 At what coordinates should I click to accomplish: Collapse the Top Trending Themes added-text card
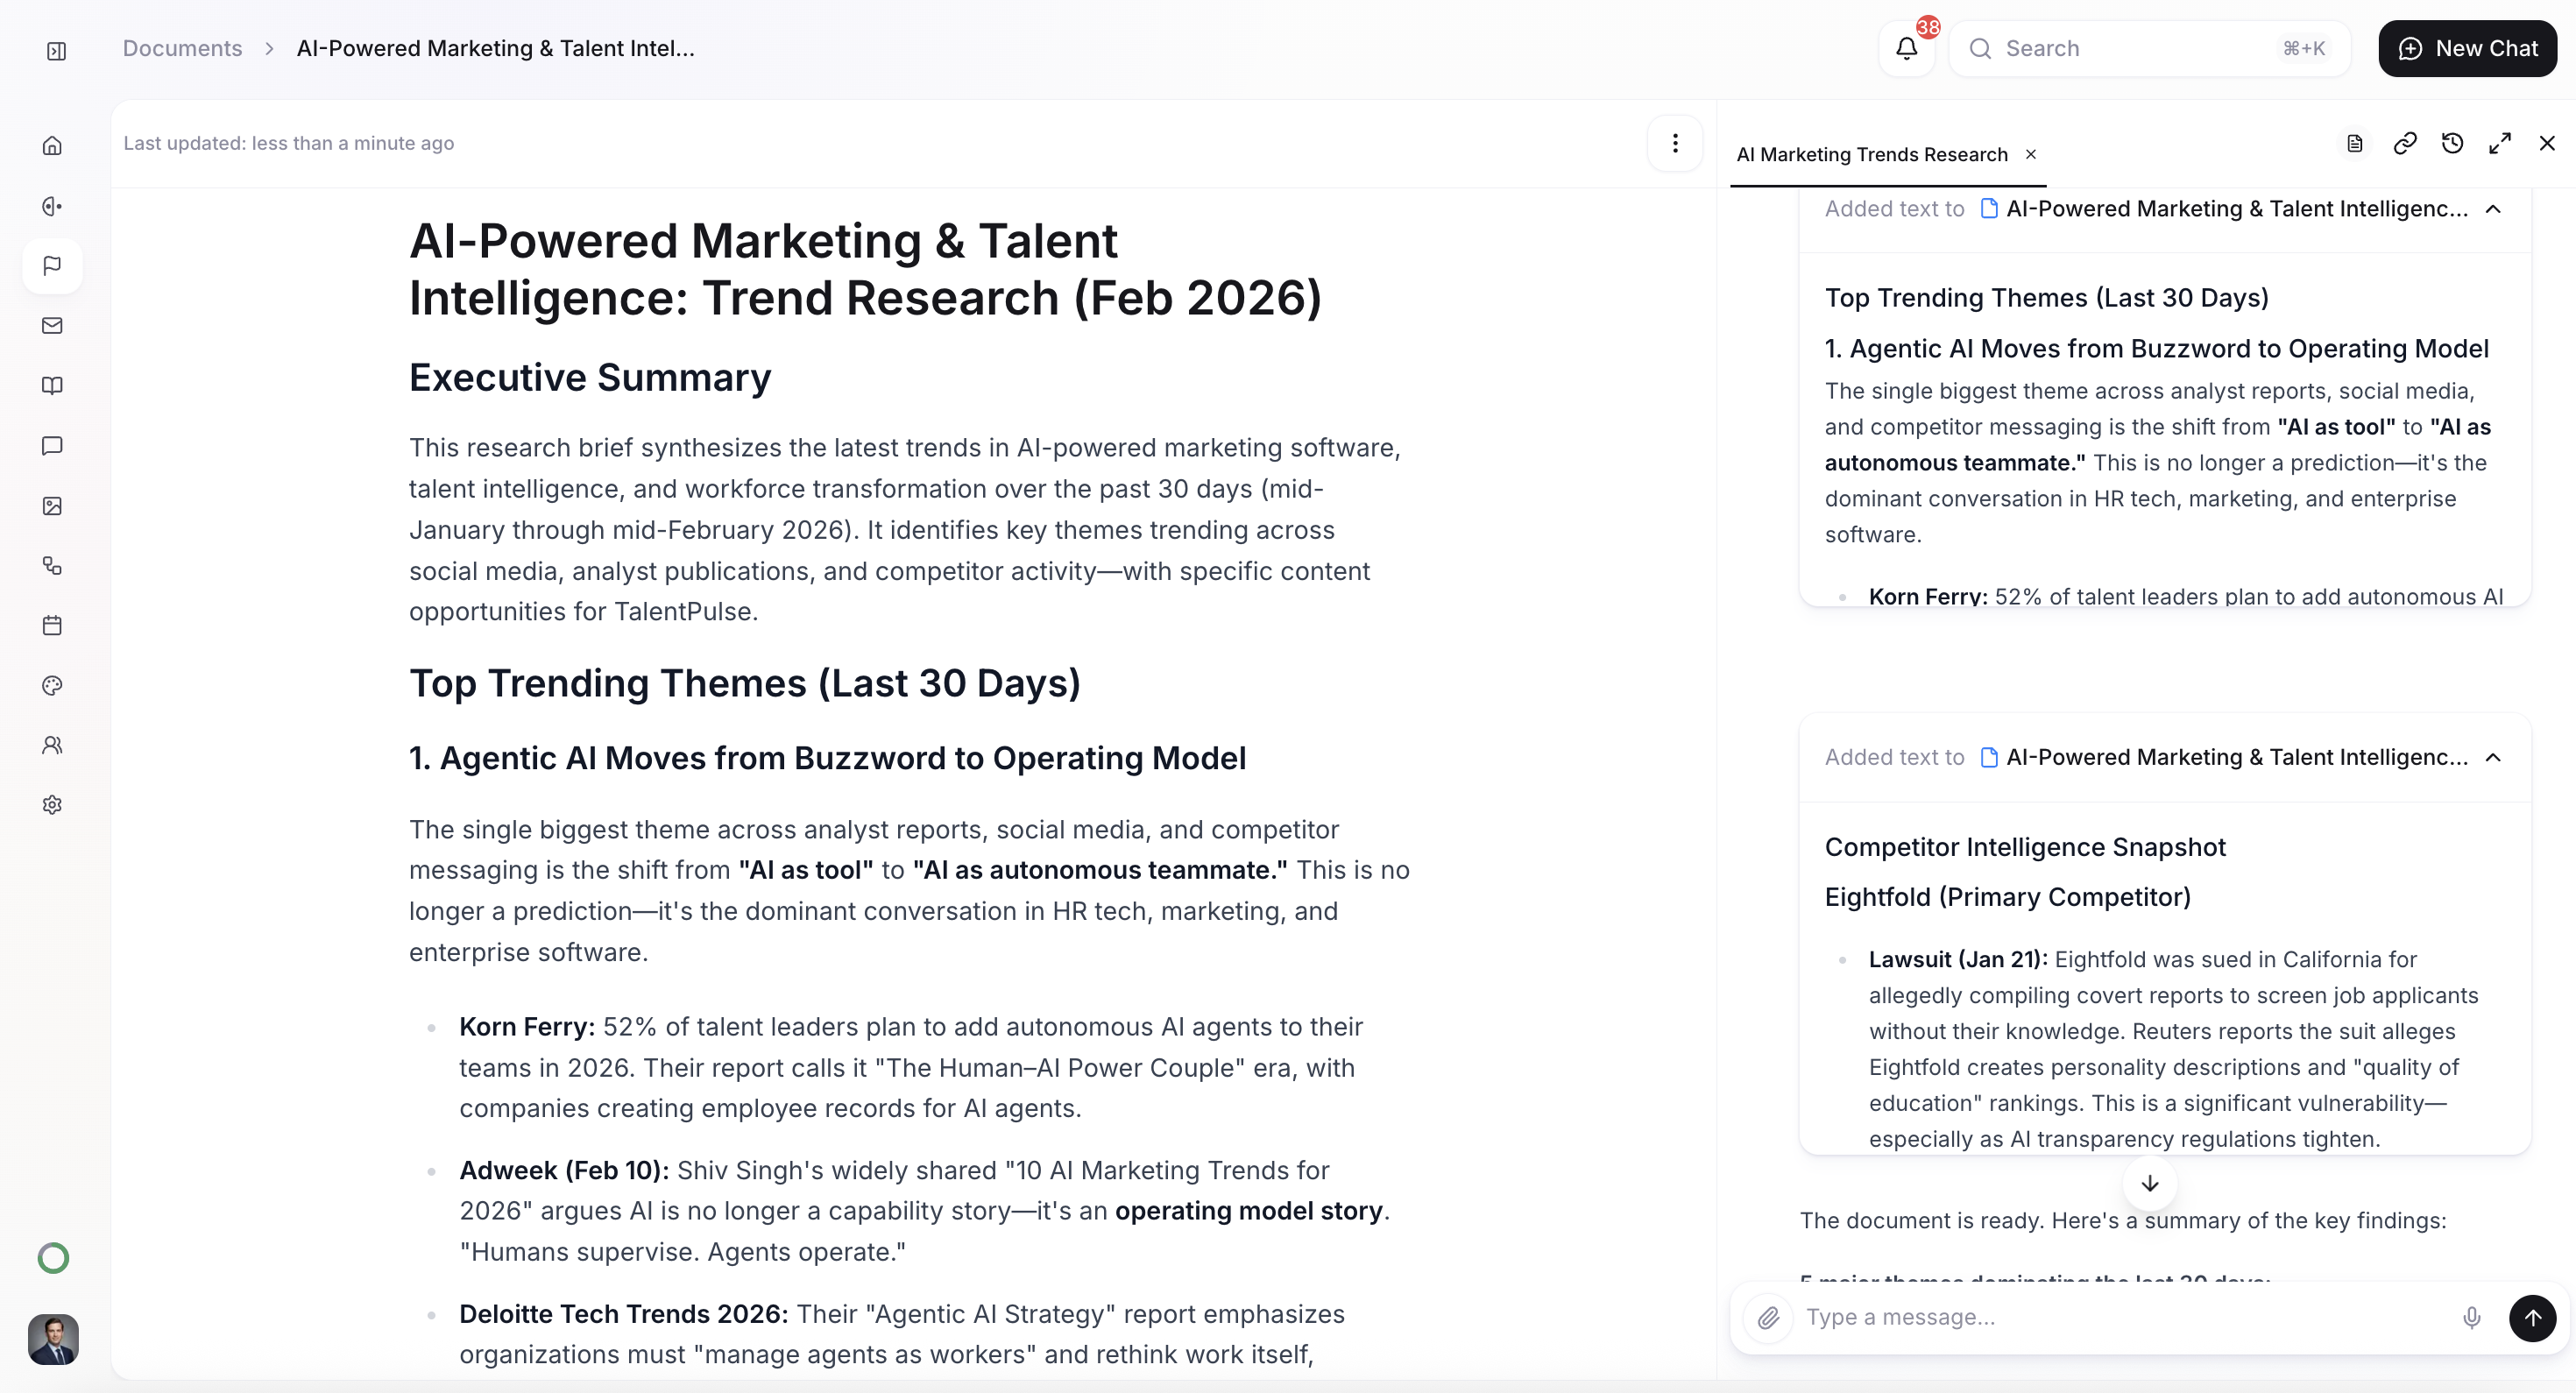pyautogui.click(x=2493, y=209)
